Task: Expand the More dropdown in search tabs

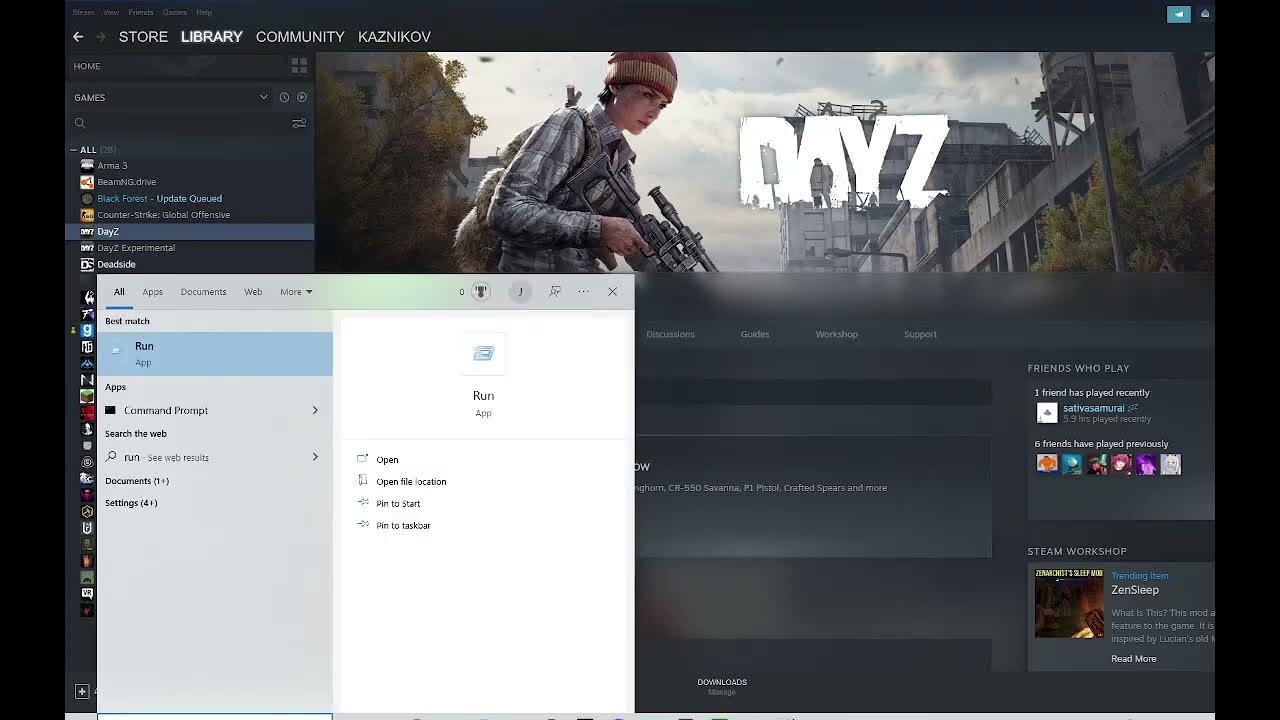Action: tap(296, 292)
